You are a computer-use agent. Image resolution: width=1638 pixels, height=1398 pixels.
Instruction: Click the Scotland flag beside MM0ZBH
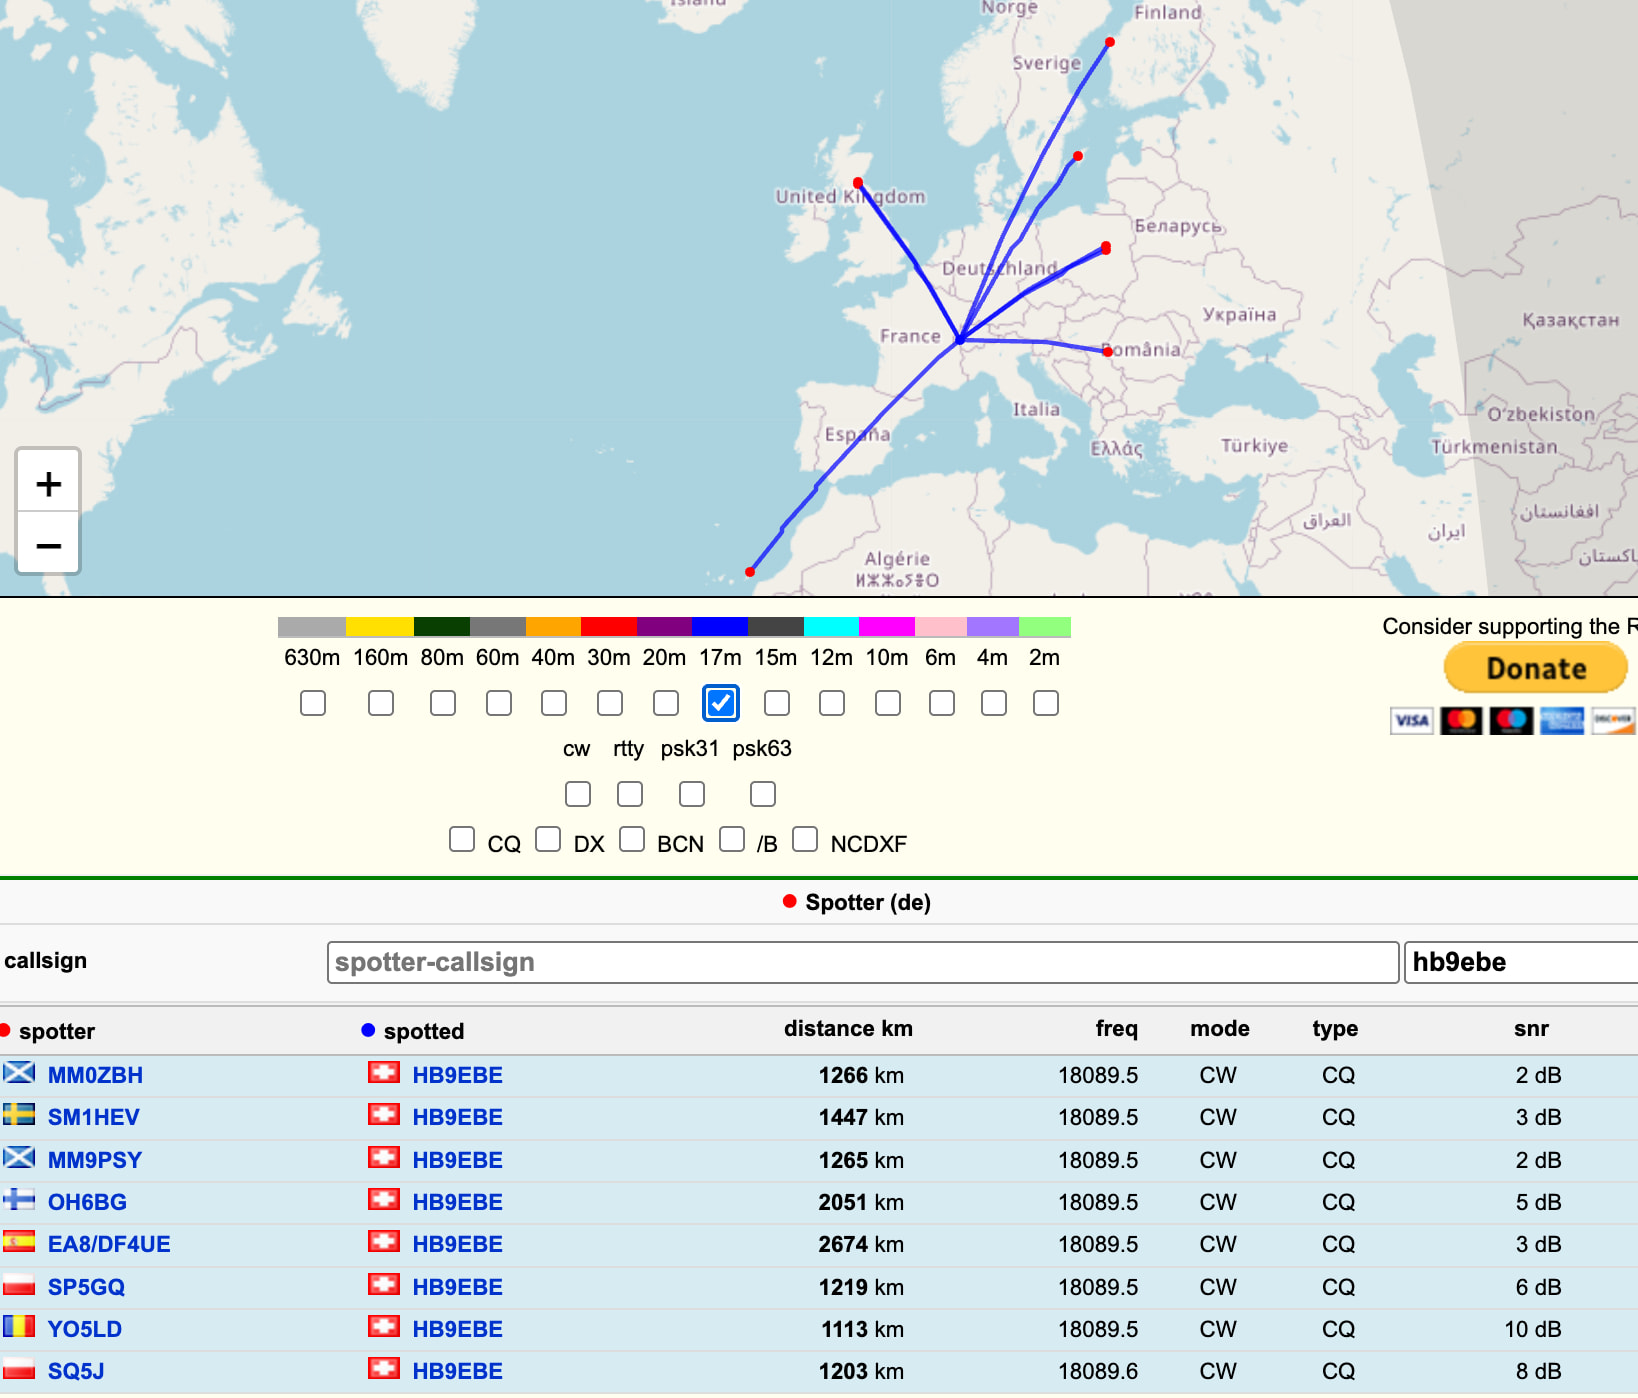(x=19, y=1074)
